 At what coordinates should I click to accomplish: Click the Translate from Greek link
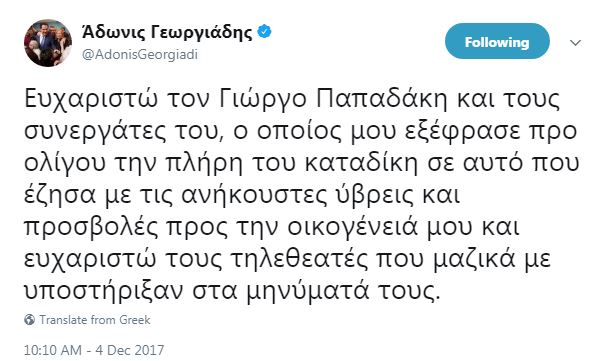click(x=95, y=320)
